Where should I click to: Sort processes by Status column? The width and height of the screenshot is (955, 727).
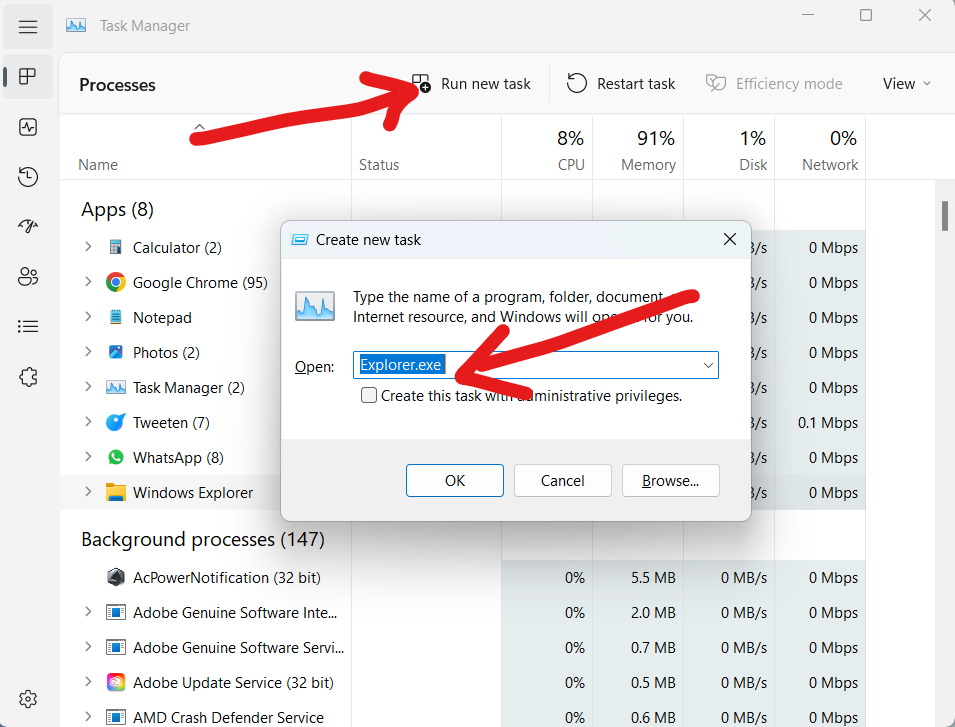click(426, 148)
